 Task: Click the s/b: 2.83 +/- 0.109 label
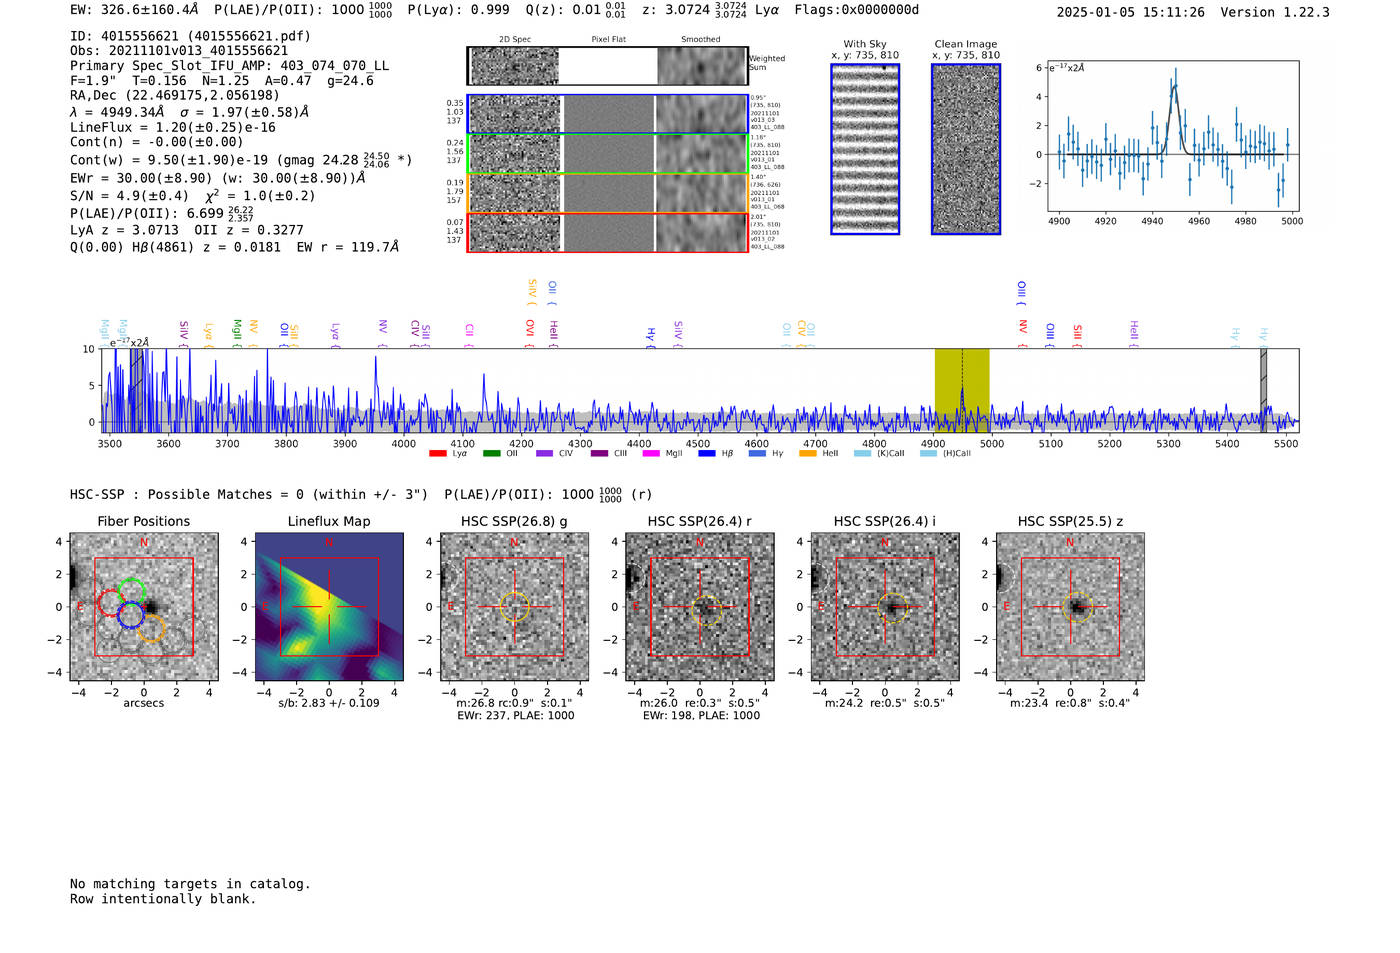[329, 703]
